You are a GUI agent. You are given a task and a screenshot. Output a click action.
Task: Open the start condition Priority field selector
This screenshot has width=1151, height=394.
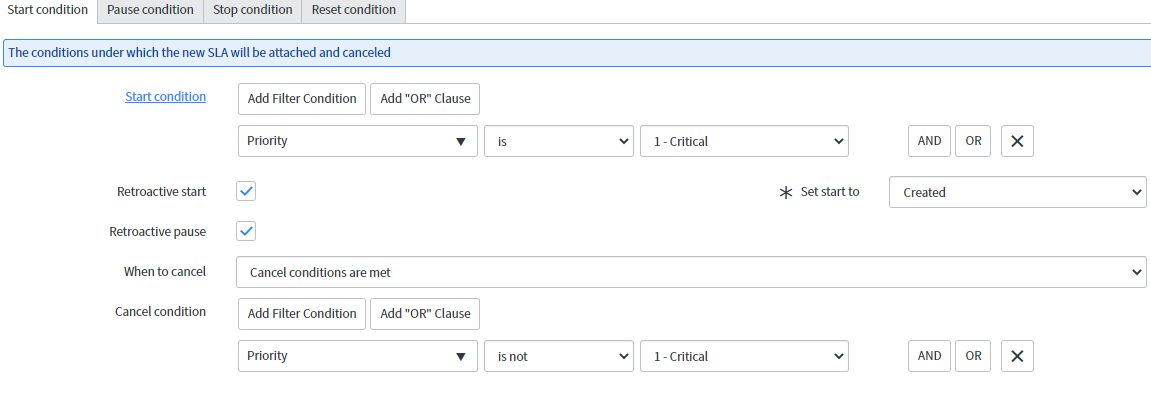pyautogui.click(x=357, y=141)
